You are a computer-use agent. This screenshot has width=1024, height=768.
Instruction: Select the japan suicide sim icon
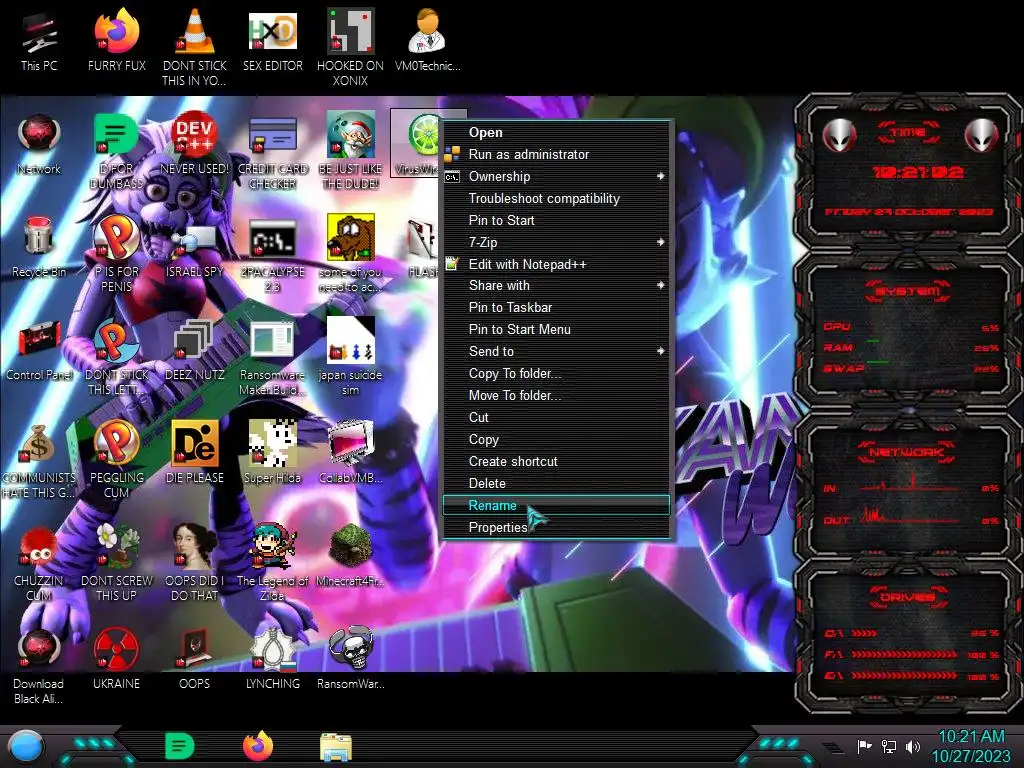[350, 358]
